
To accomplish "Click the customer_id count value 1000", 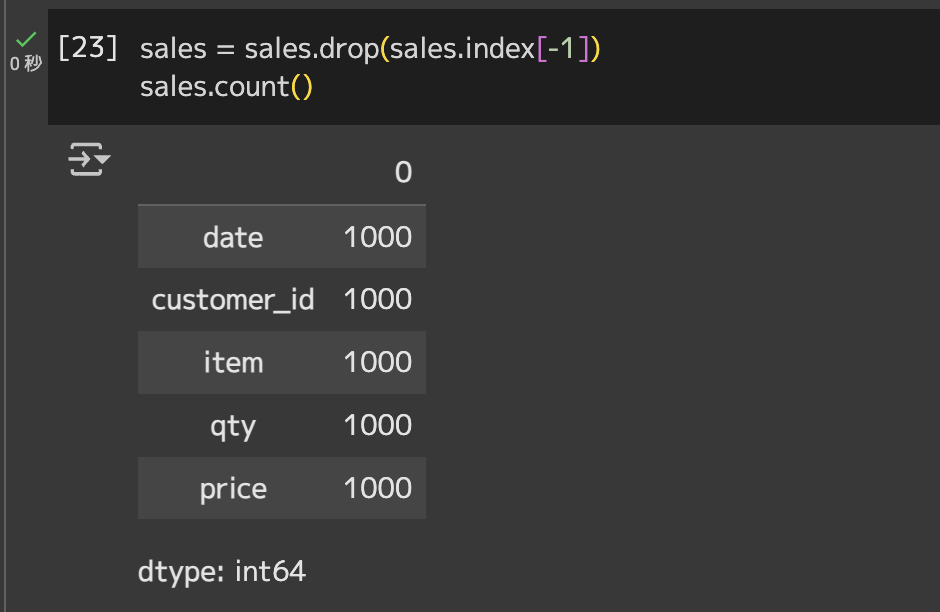I will (378, 299).
